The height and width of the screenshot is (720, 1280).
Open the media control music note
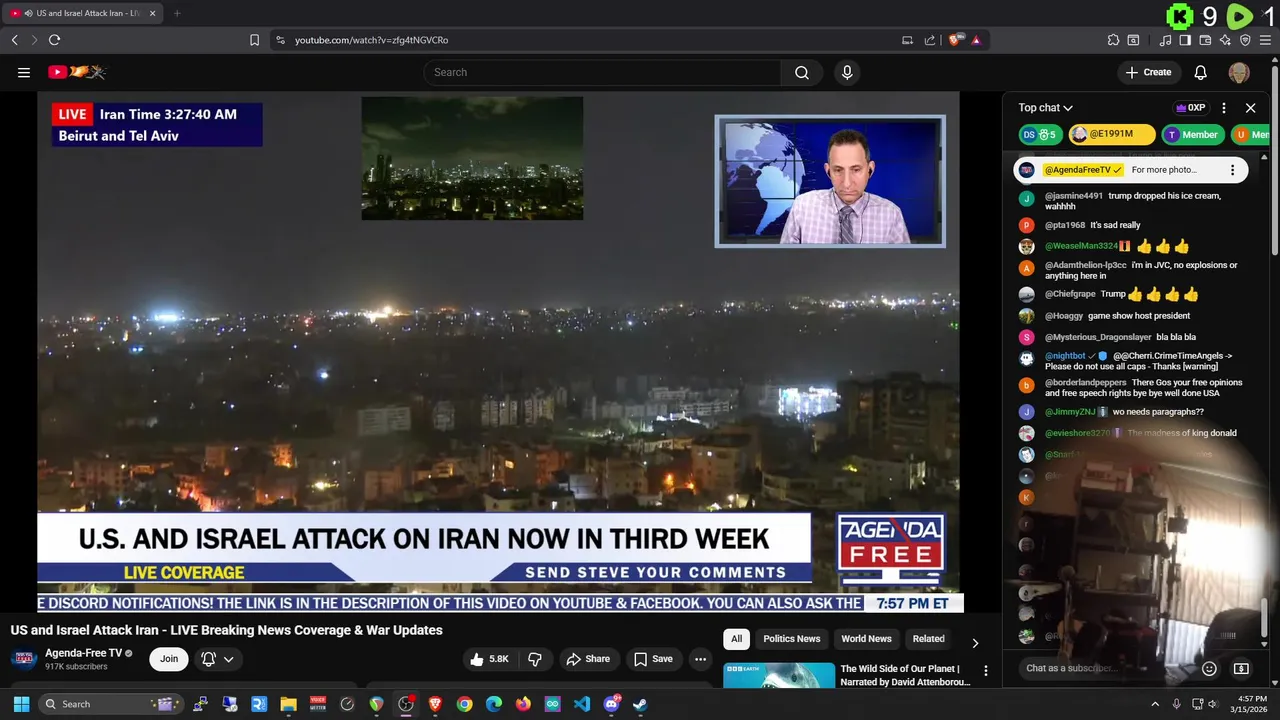pos(1165,40)
